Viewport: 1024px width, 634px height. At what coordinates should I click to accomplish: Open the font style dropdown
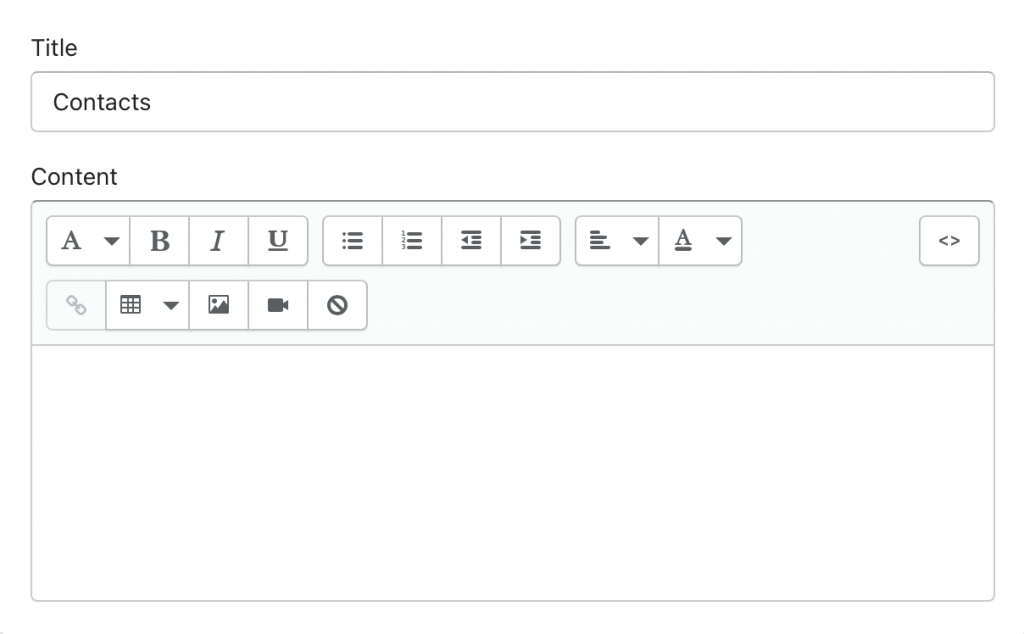pos(88,240)
